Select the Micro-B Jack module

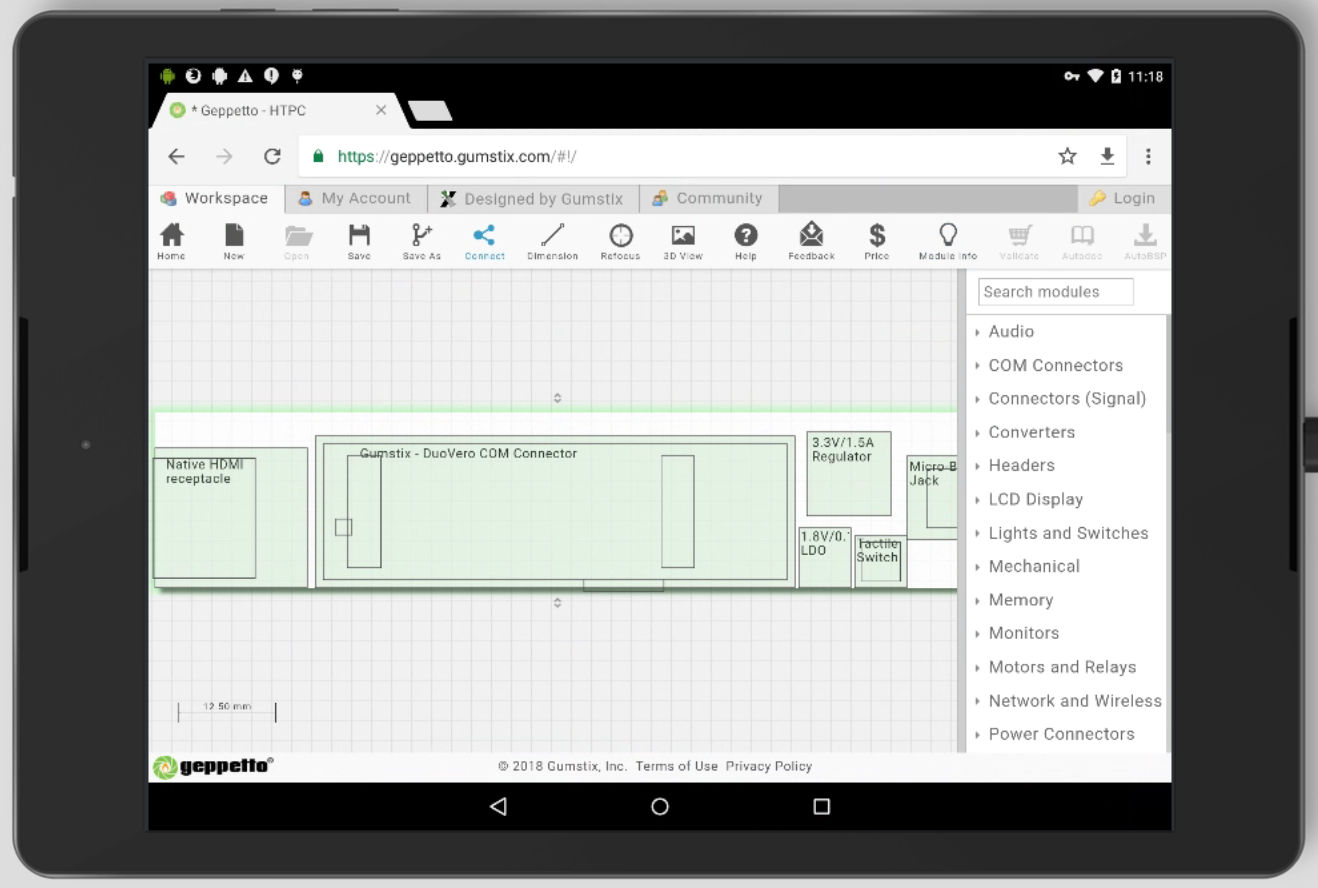click(932, 498)
